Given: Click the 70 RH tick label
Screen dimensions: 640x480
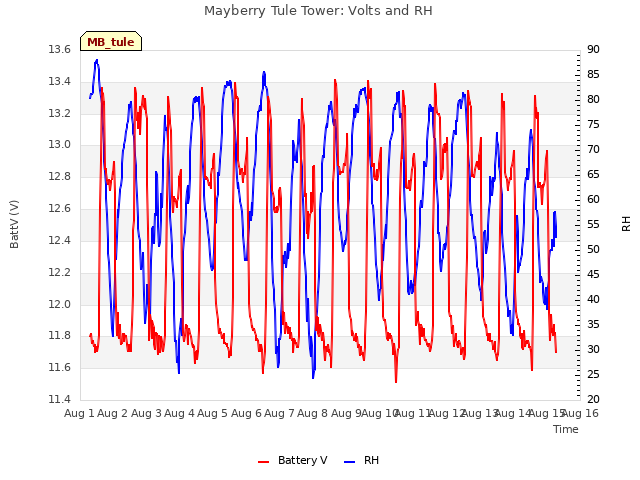Looking at the screenshot, I should click(593, 150).
